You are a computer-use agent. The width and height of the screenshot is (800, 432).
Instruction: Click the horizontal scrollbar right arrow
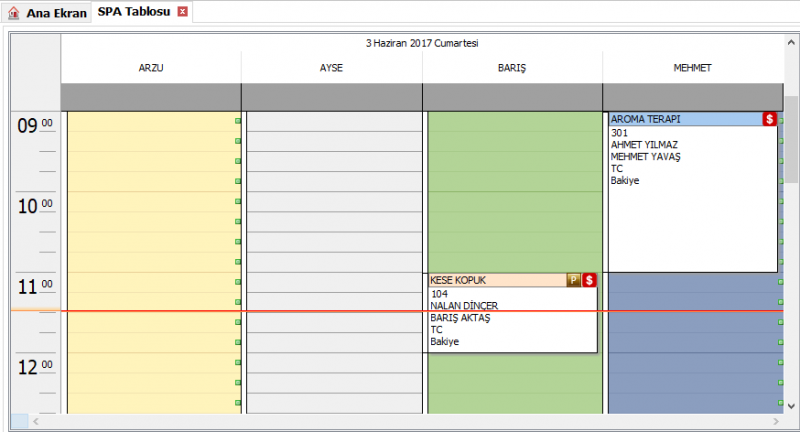[776, 421]
